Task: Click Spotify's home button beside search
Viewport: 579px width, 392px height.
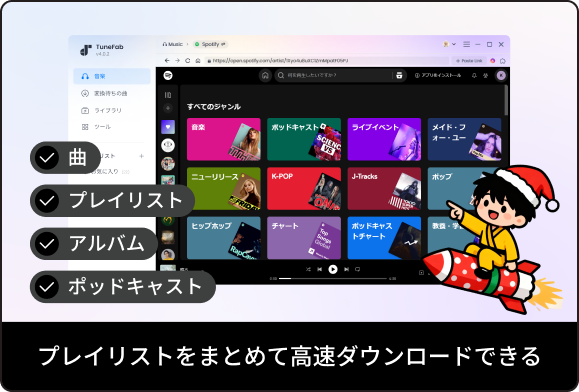Action: point(265,75)
